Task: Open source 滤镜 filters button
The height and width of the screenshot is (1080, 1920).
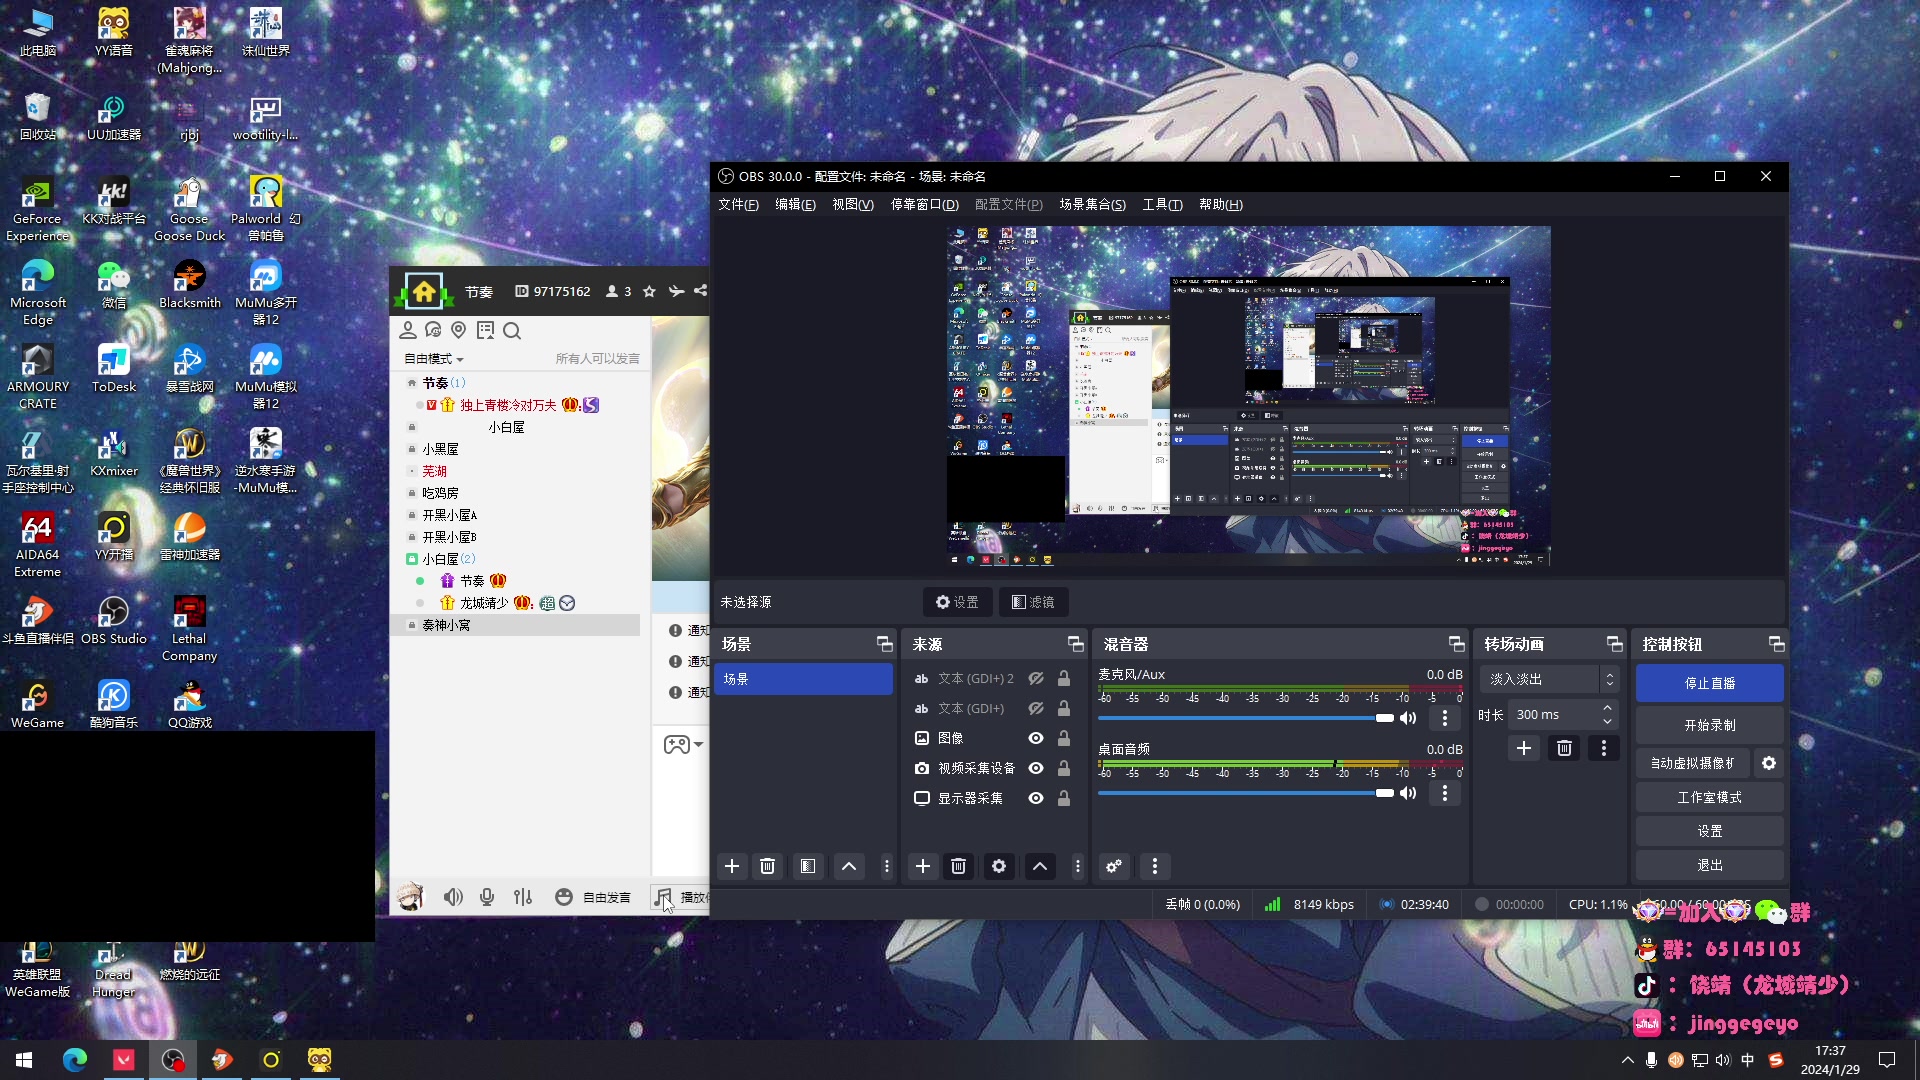Action: 1033,602
